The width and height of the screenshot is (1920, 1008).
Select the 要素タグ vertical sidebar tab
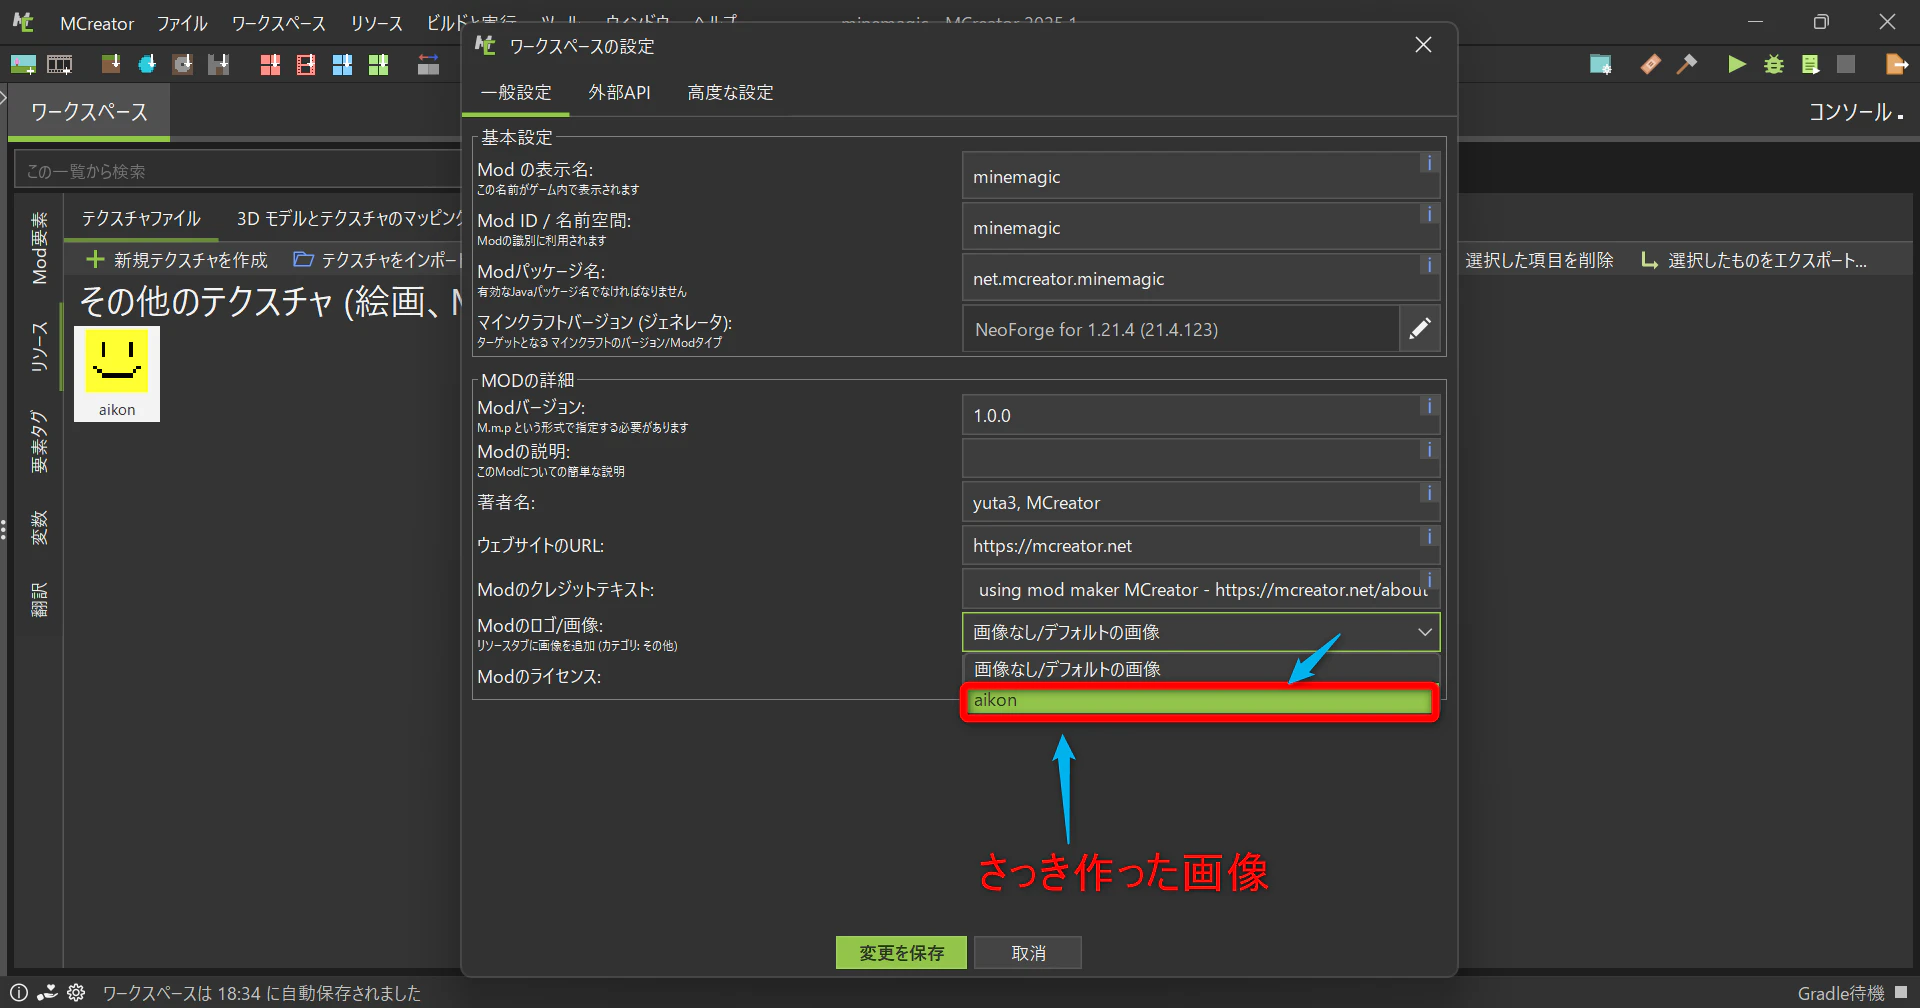(x=39, y=440)
